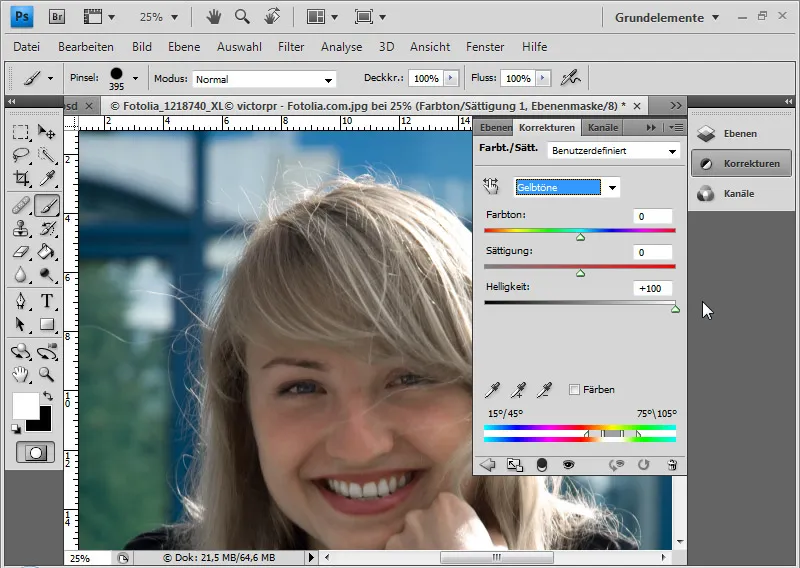This screenshot has height=568, width=800.
Task: Close the Fotolia document tab
Action: click(637, 106)
